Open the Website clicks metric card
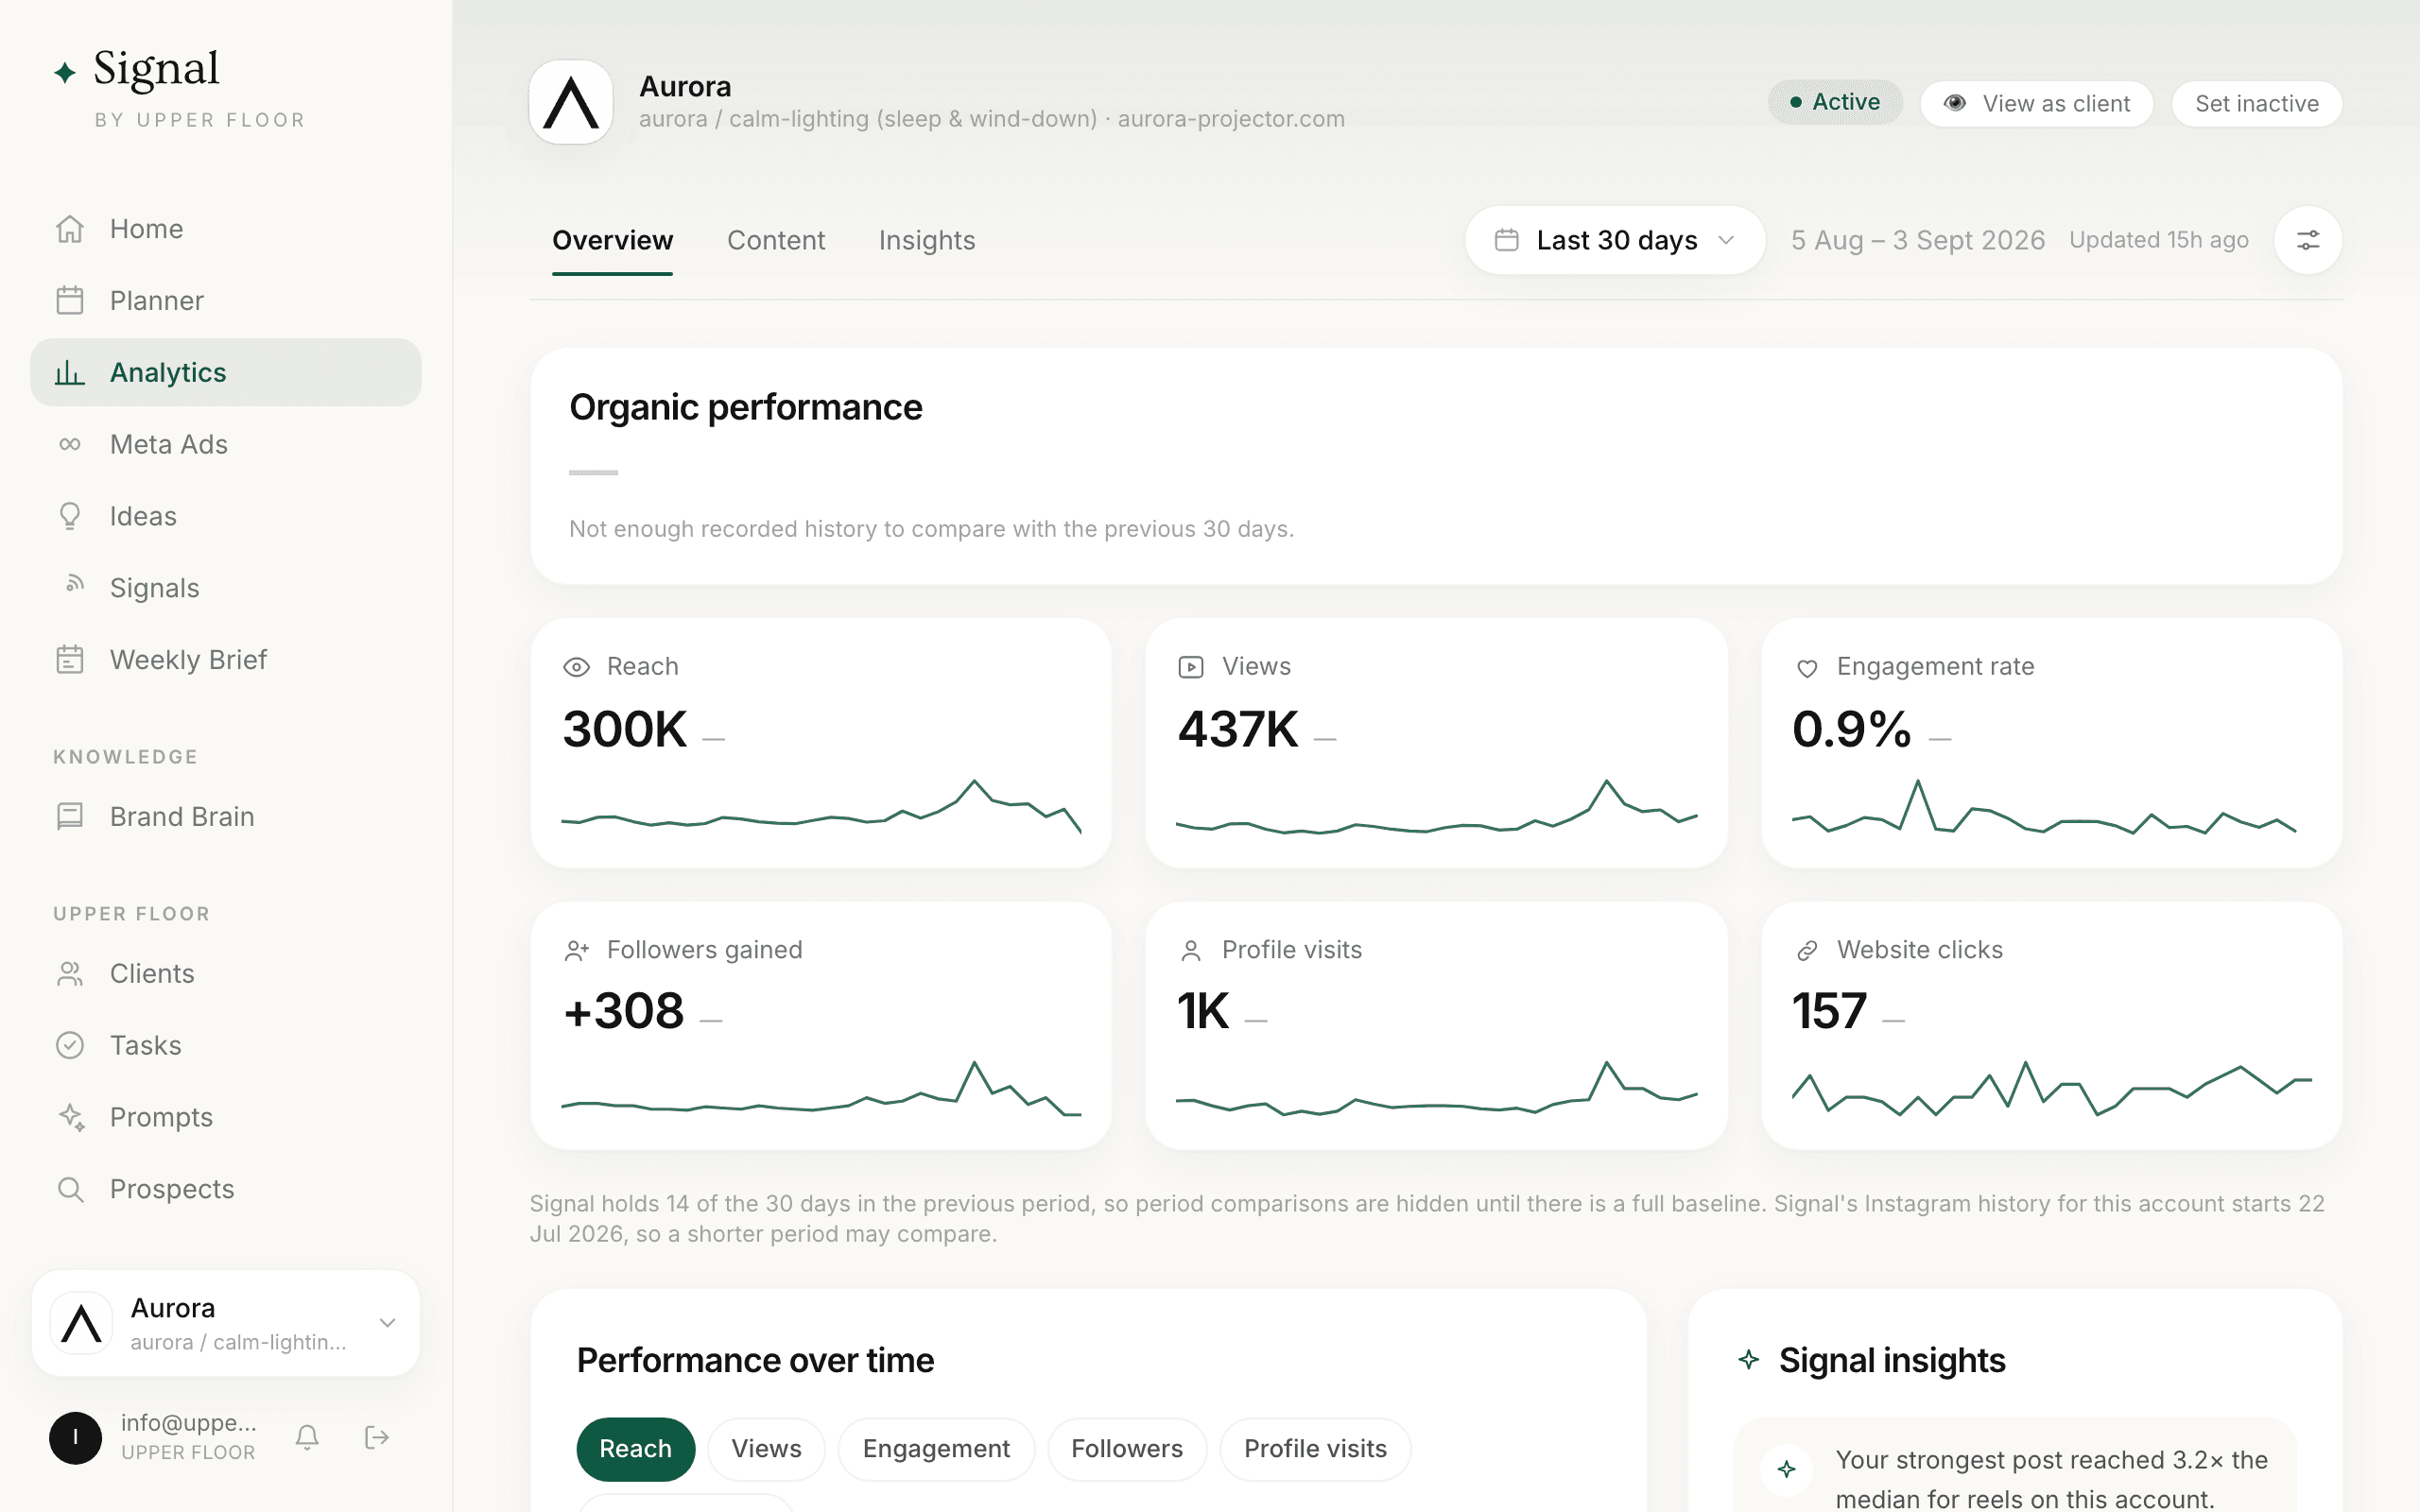 click(2051, 1026)
